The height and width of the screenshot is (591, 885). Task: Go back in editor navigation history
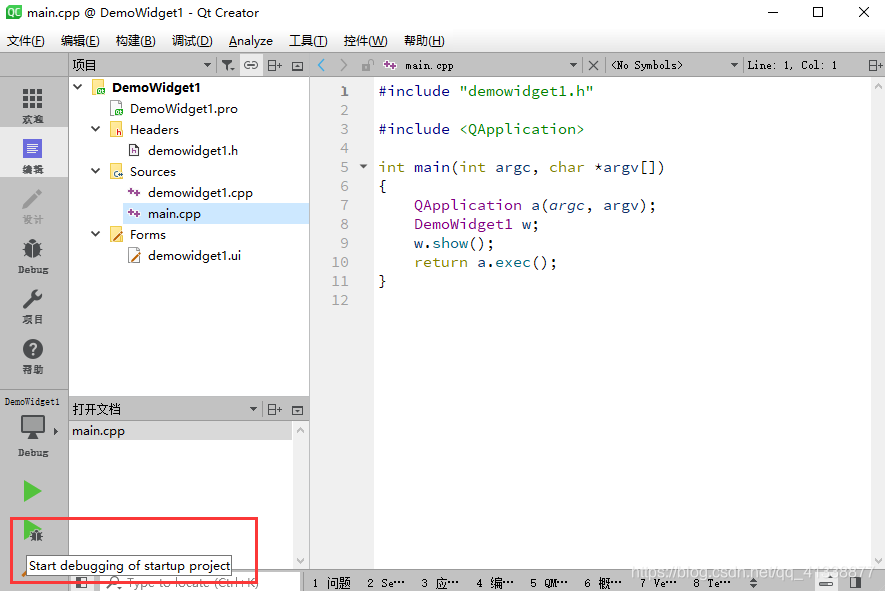[x=321, y=65]
